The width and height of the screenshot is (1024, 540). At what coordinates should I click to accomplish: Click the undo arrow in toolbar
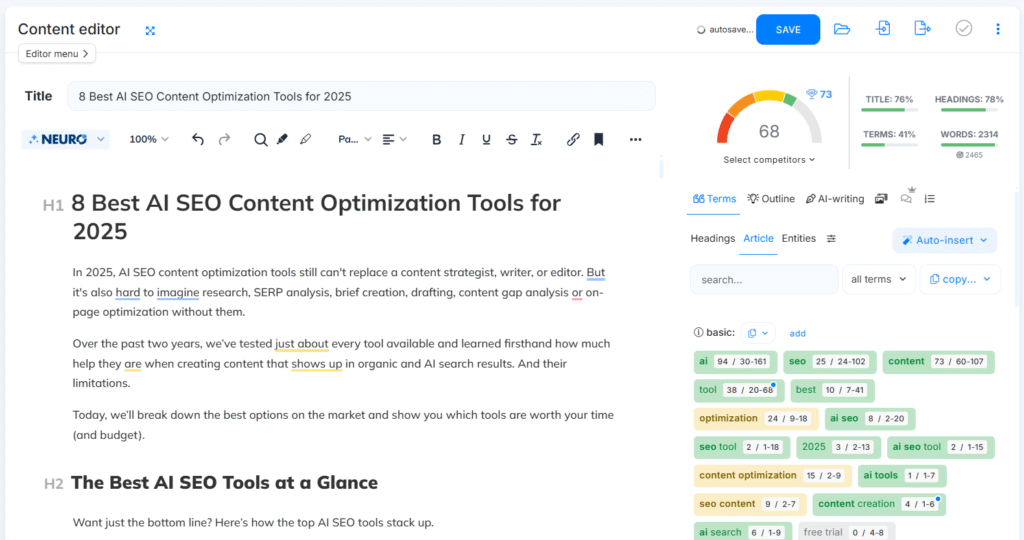(198, 140)
